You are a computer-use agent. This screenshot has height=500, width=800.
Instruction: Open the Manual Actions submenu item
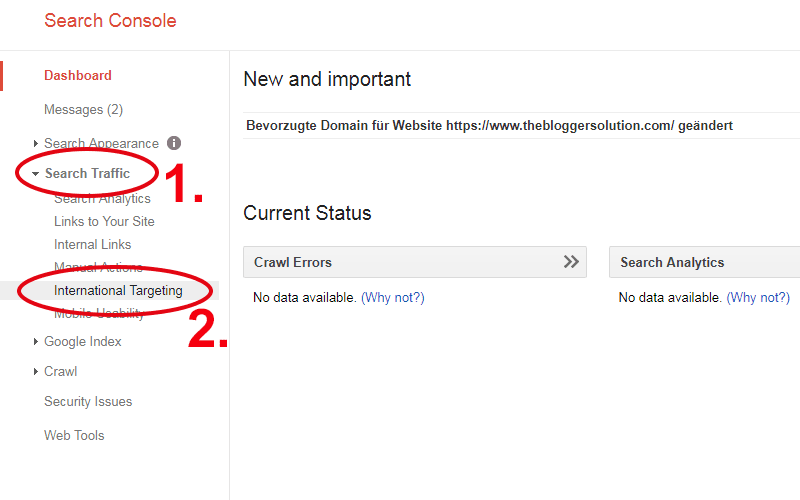[x=98, y=267]
